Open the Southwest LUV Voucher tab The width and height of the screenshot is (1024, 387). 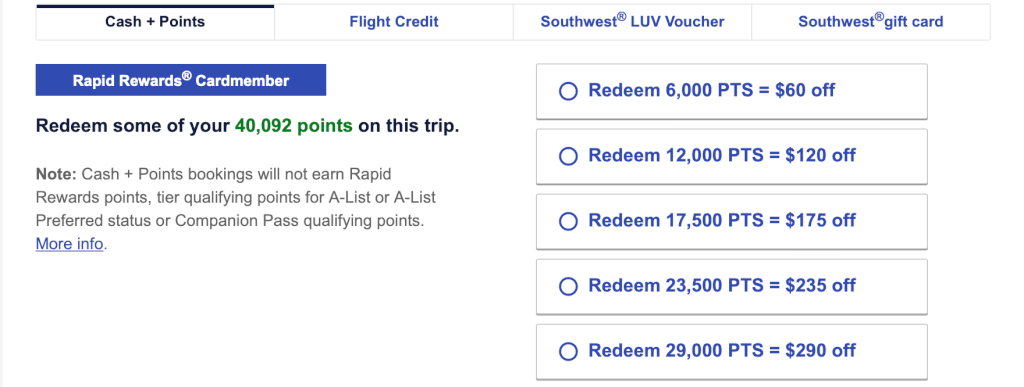[632, 22]
